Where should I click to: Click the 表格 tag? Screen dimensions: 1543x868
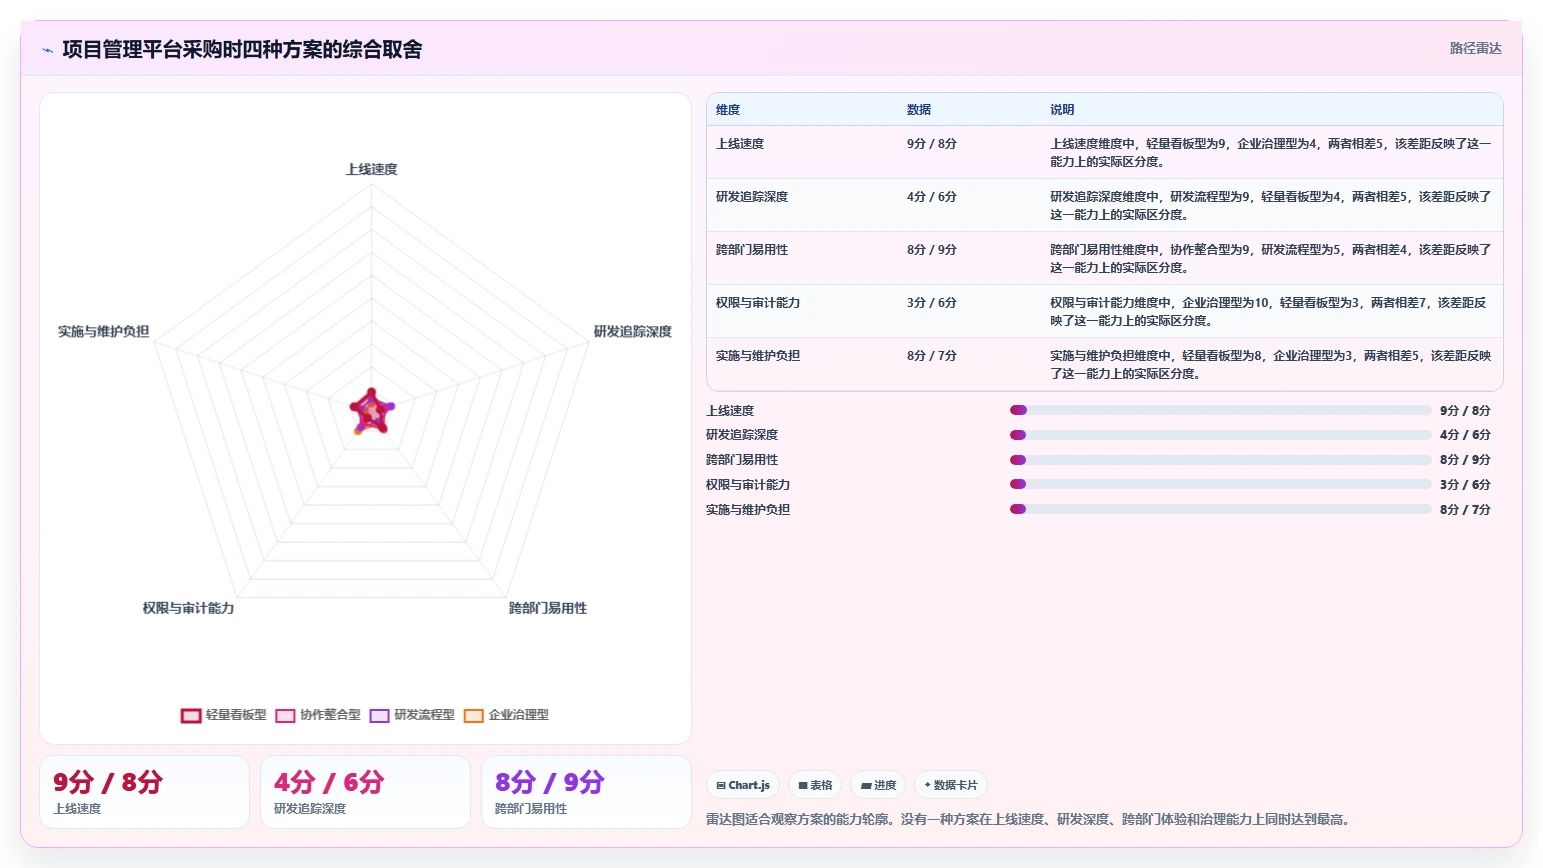(x=815, y=785)
